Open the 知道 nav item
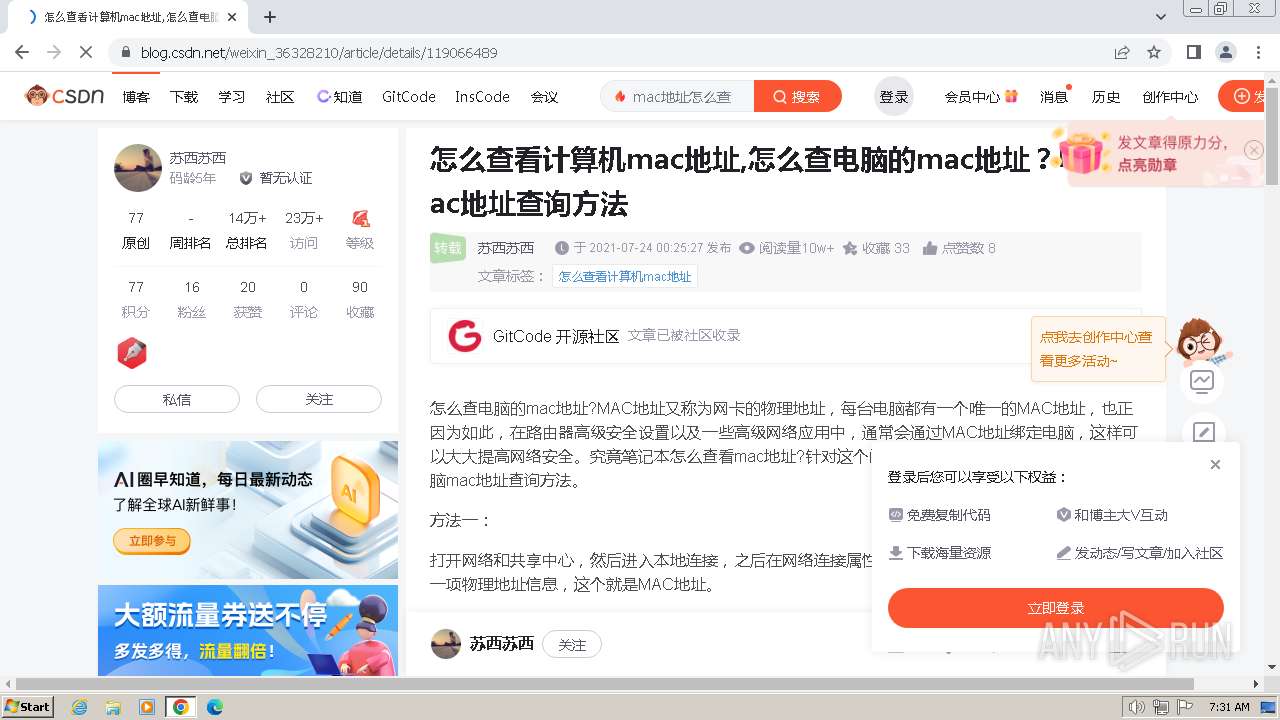Image resolution: width=1280 pixels, height=720 pixels. pos(340,97)
